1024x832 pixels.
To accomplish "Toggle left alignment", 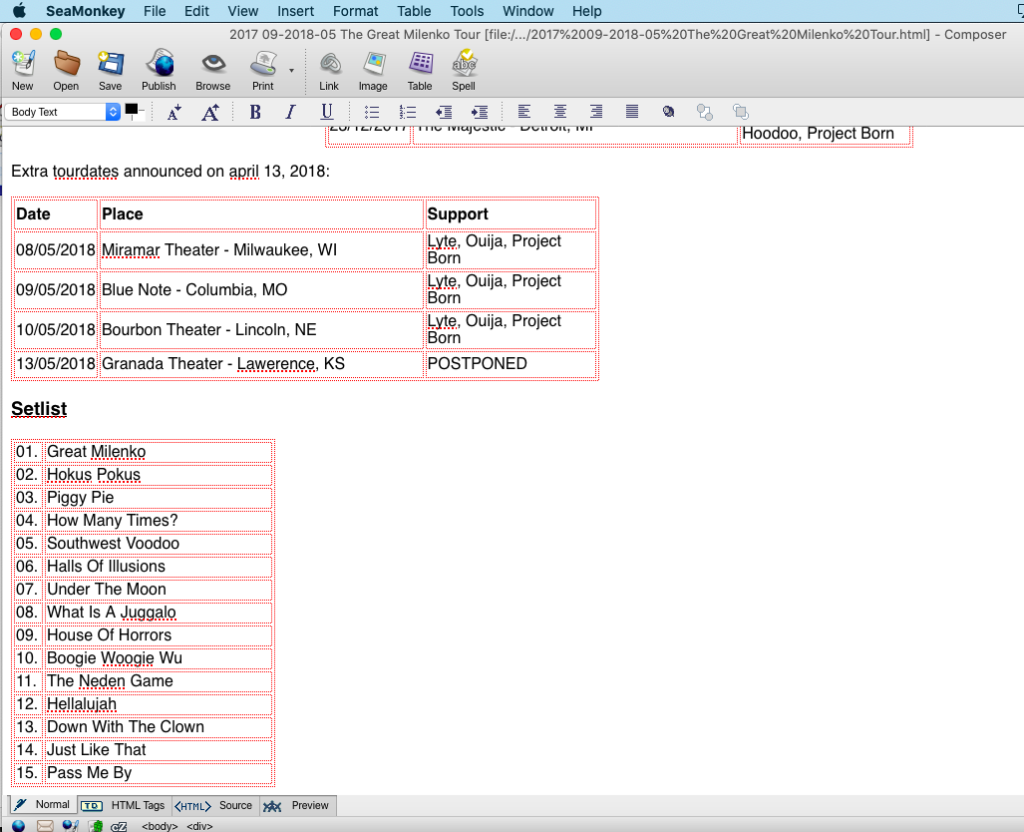I will [x=524, y=112].
